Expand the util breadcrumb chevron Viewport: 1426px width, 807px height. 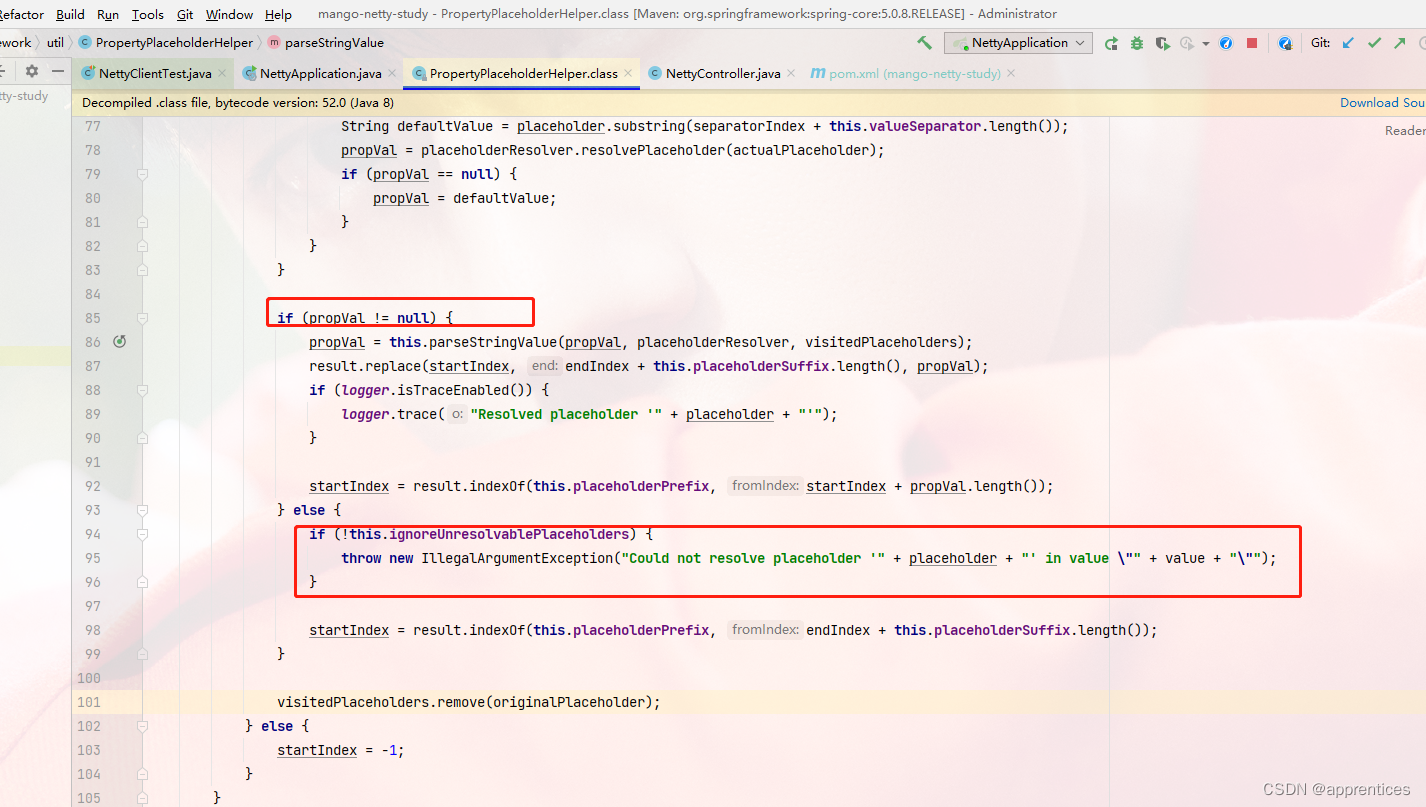point(72,42)
